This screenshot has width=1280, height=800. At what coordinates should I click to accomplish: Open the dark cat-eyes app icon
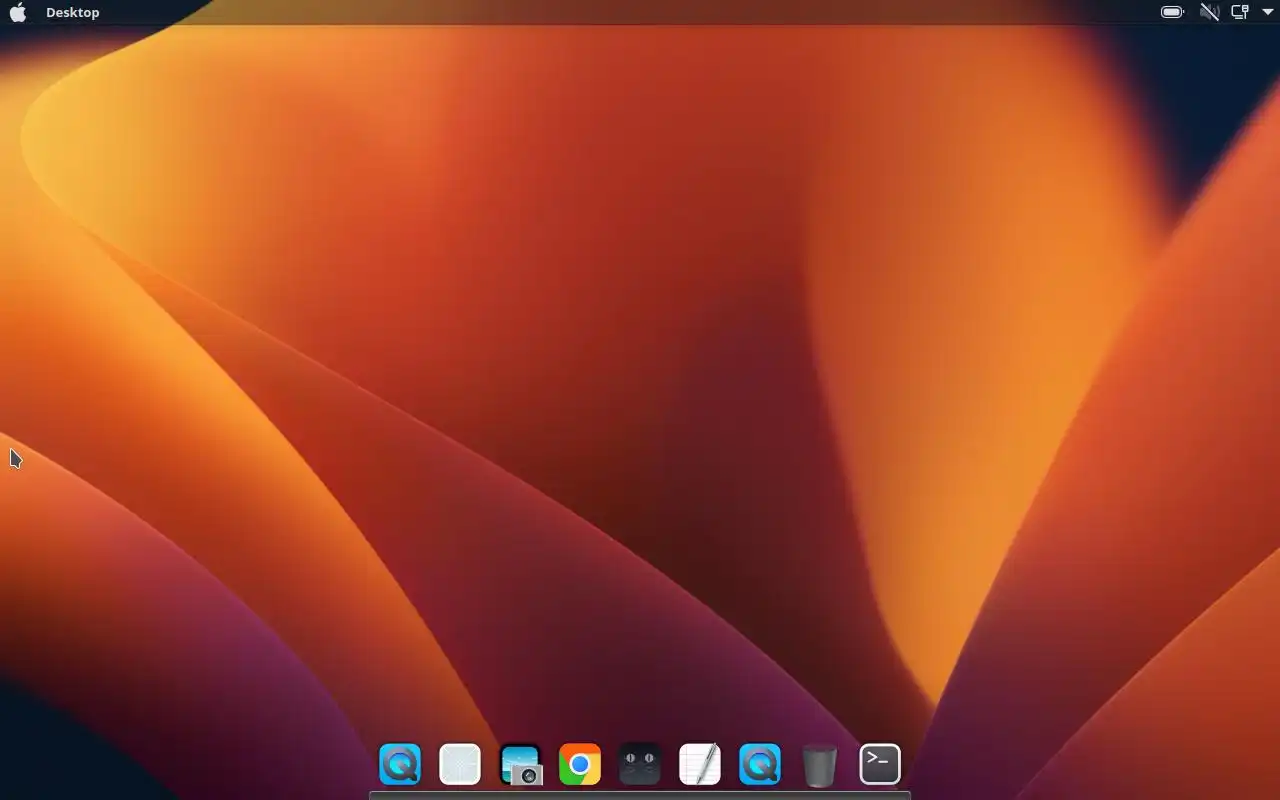tap(640, 765)
